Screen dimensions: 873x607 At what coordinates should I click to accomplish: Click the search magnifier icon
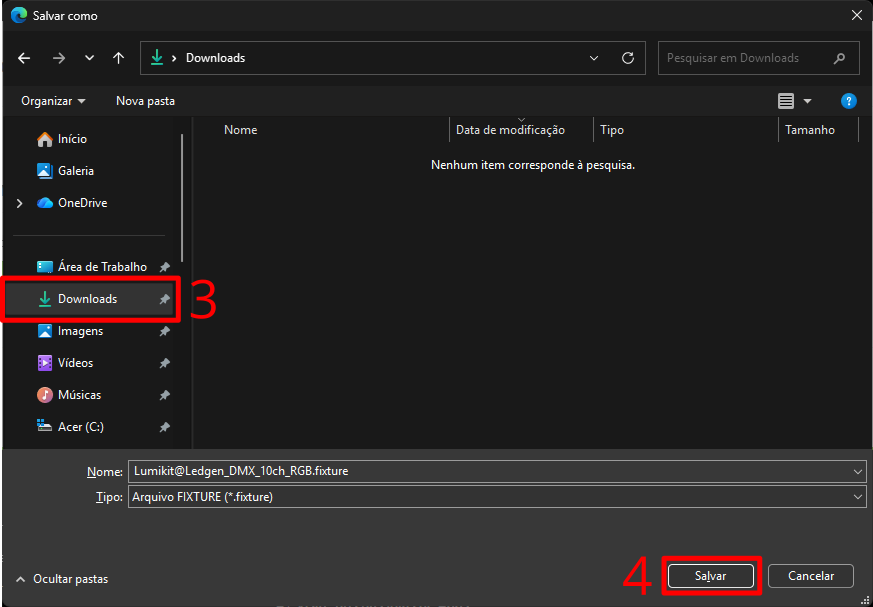point(839,58)
